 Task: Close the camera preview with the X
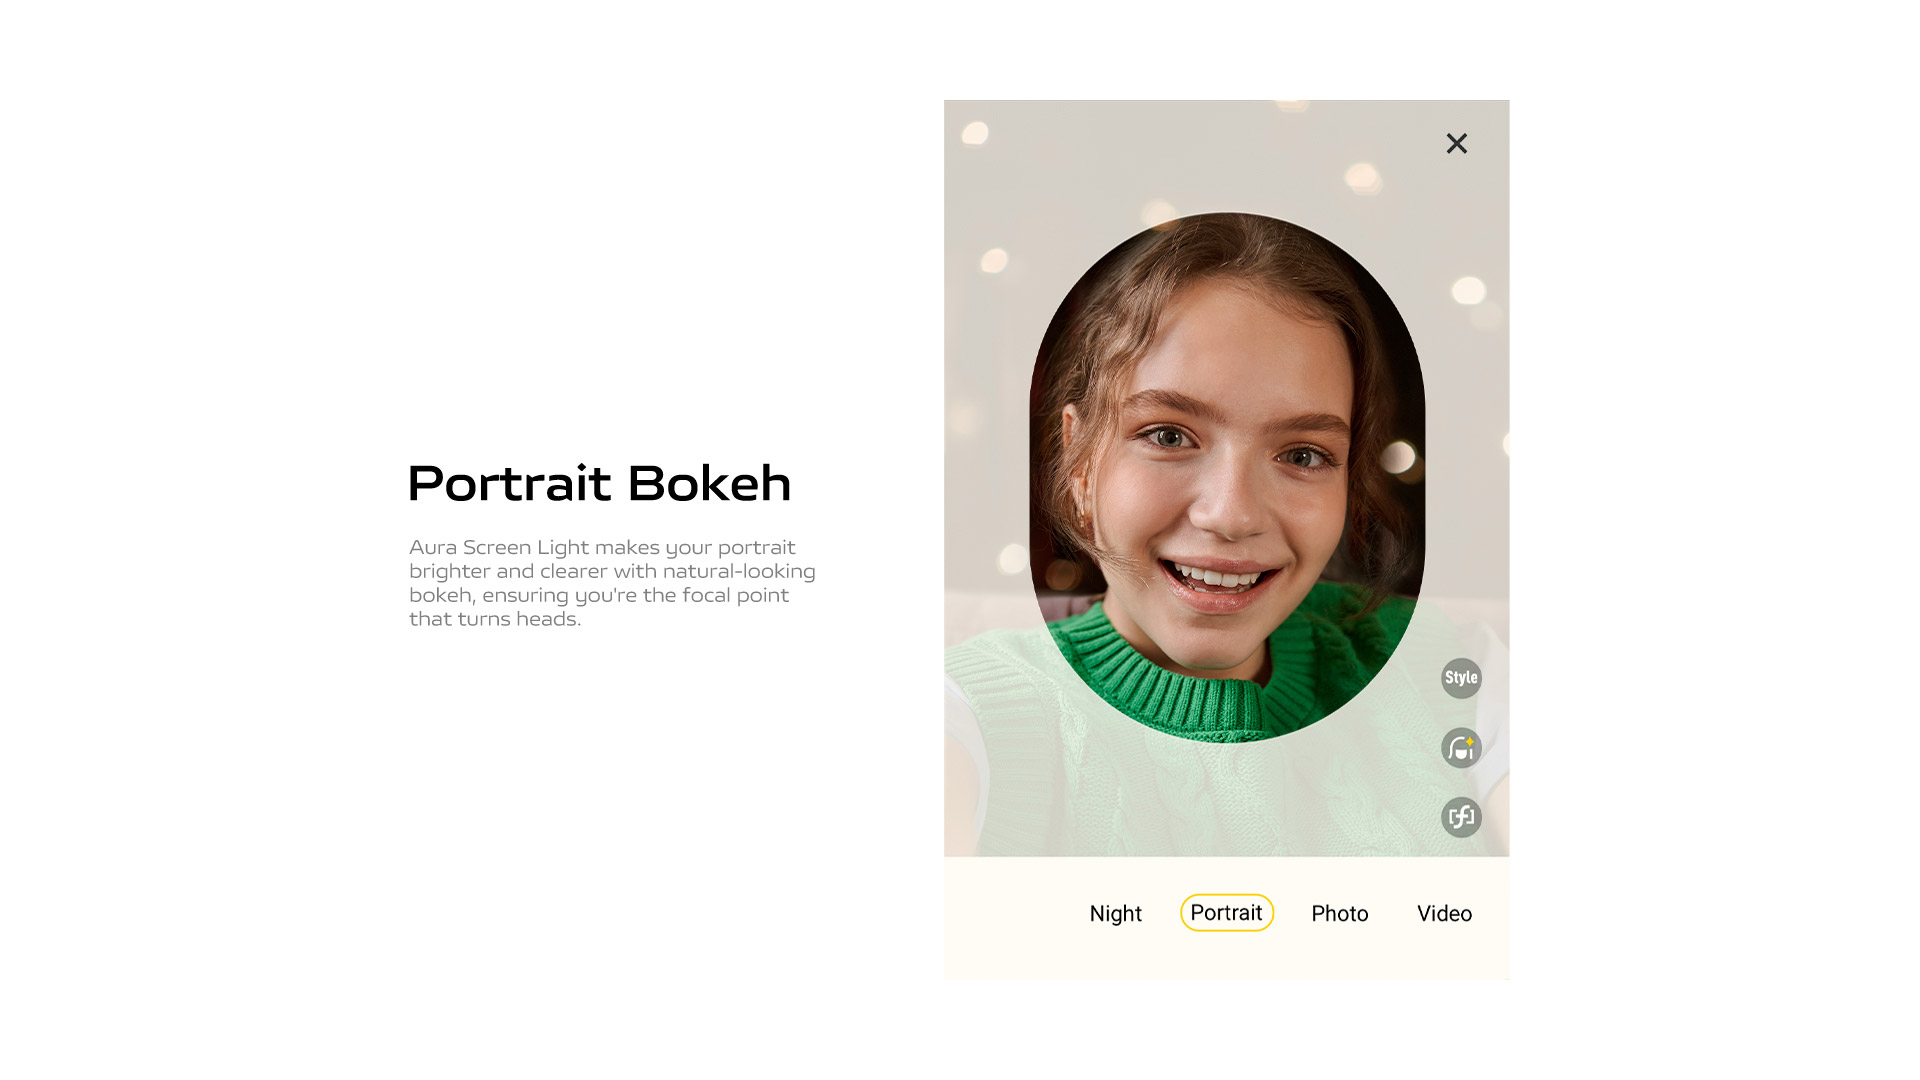pyautogui.click(x=1457, y=143)
